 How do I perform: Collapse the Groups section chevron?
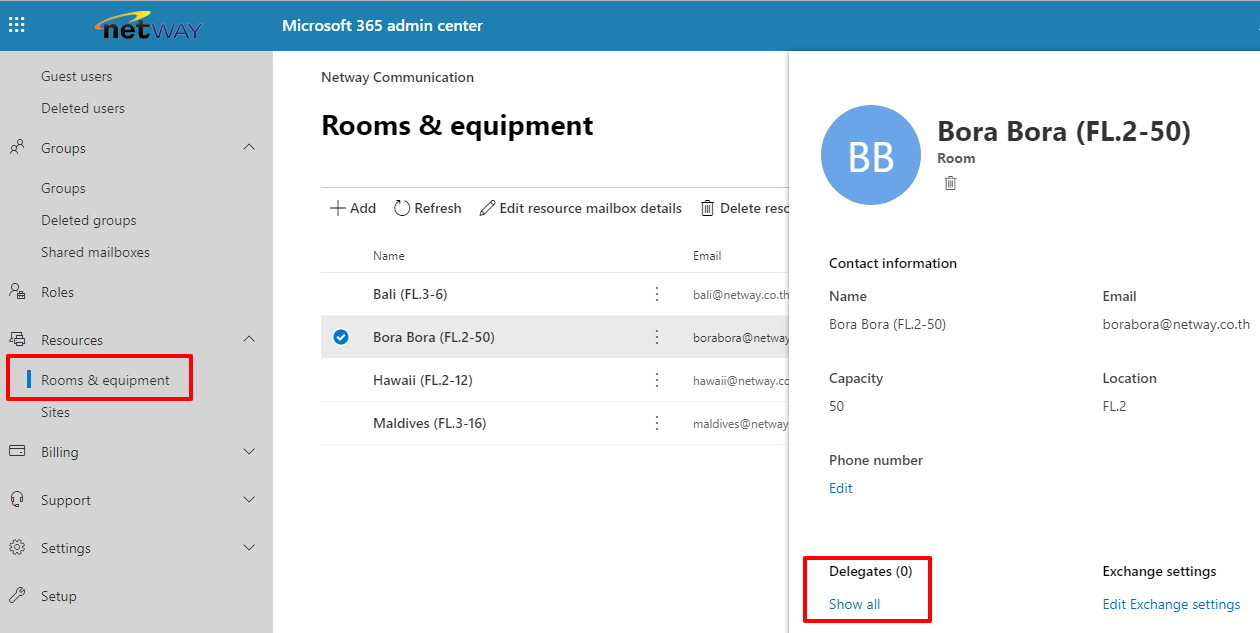click(x=249, y=148)
